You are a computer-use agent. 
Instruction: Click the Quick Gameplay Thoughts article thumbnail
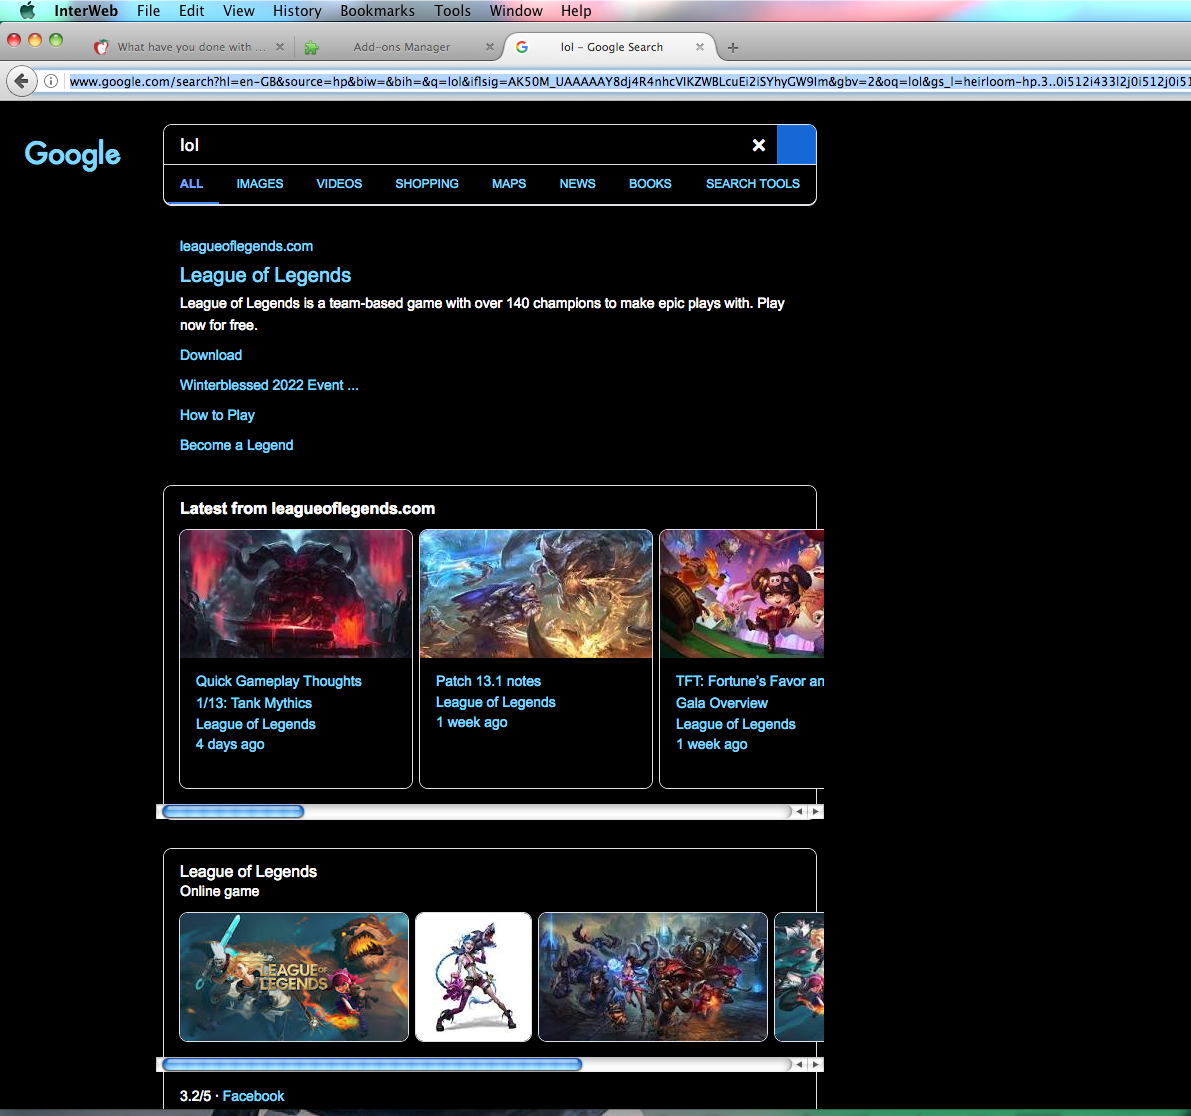(296, 594)
